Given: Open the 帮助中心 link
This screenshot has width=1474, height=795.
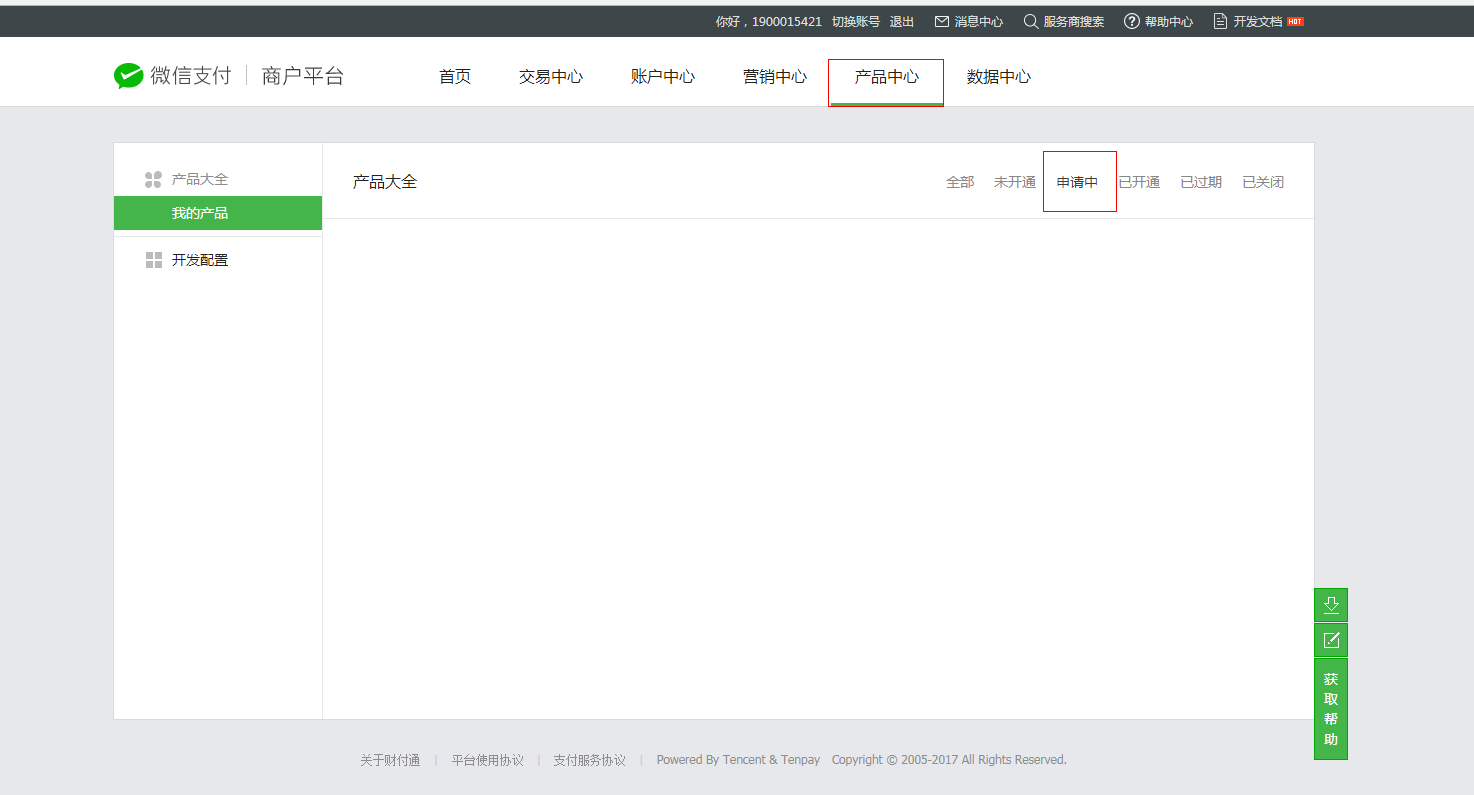Looking at the screenshot, I should pos(1169,21).
